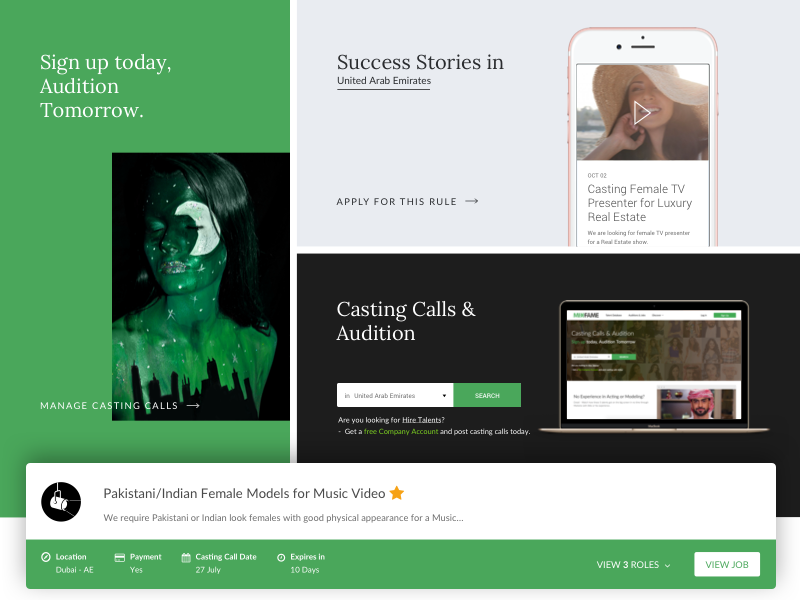The height and width of the screenshot is (600, 800).
Task: Click the View Job button
Action: (727, 564)
